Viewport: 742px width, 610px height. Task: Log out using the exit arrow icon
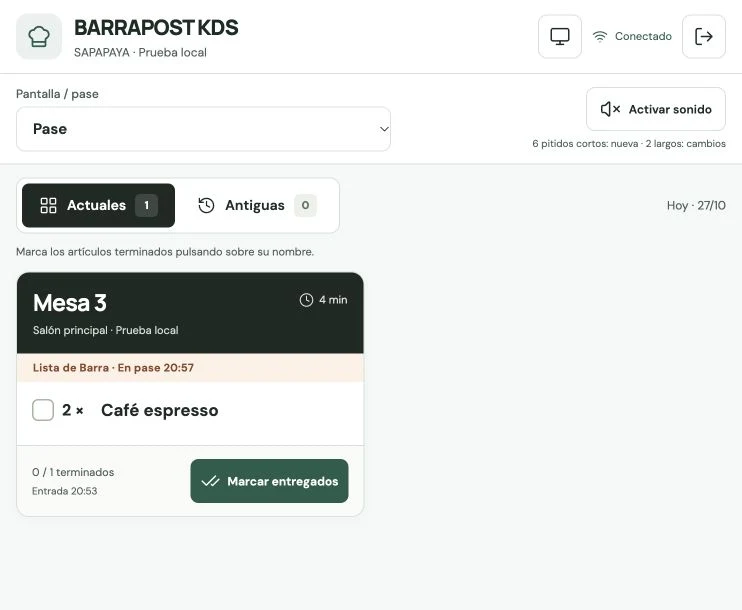pos(704,36)
